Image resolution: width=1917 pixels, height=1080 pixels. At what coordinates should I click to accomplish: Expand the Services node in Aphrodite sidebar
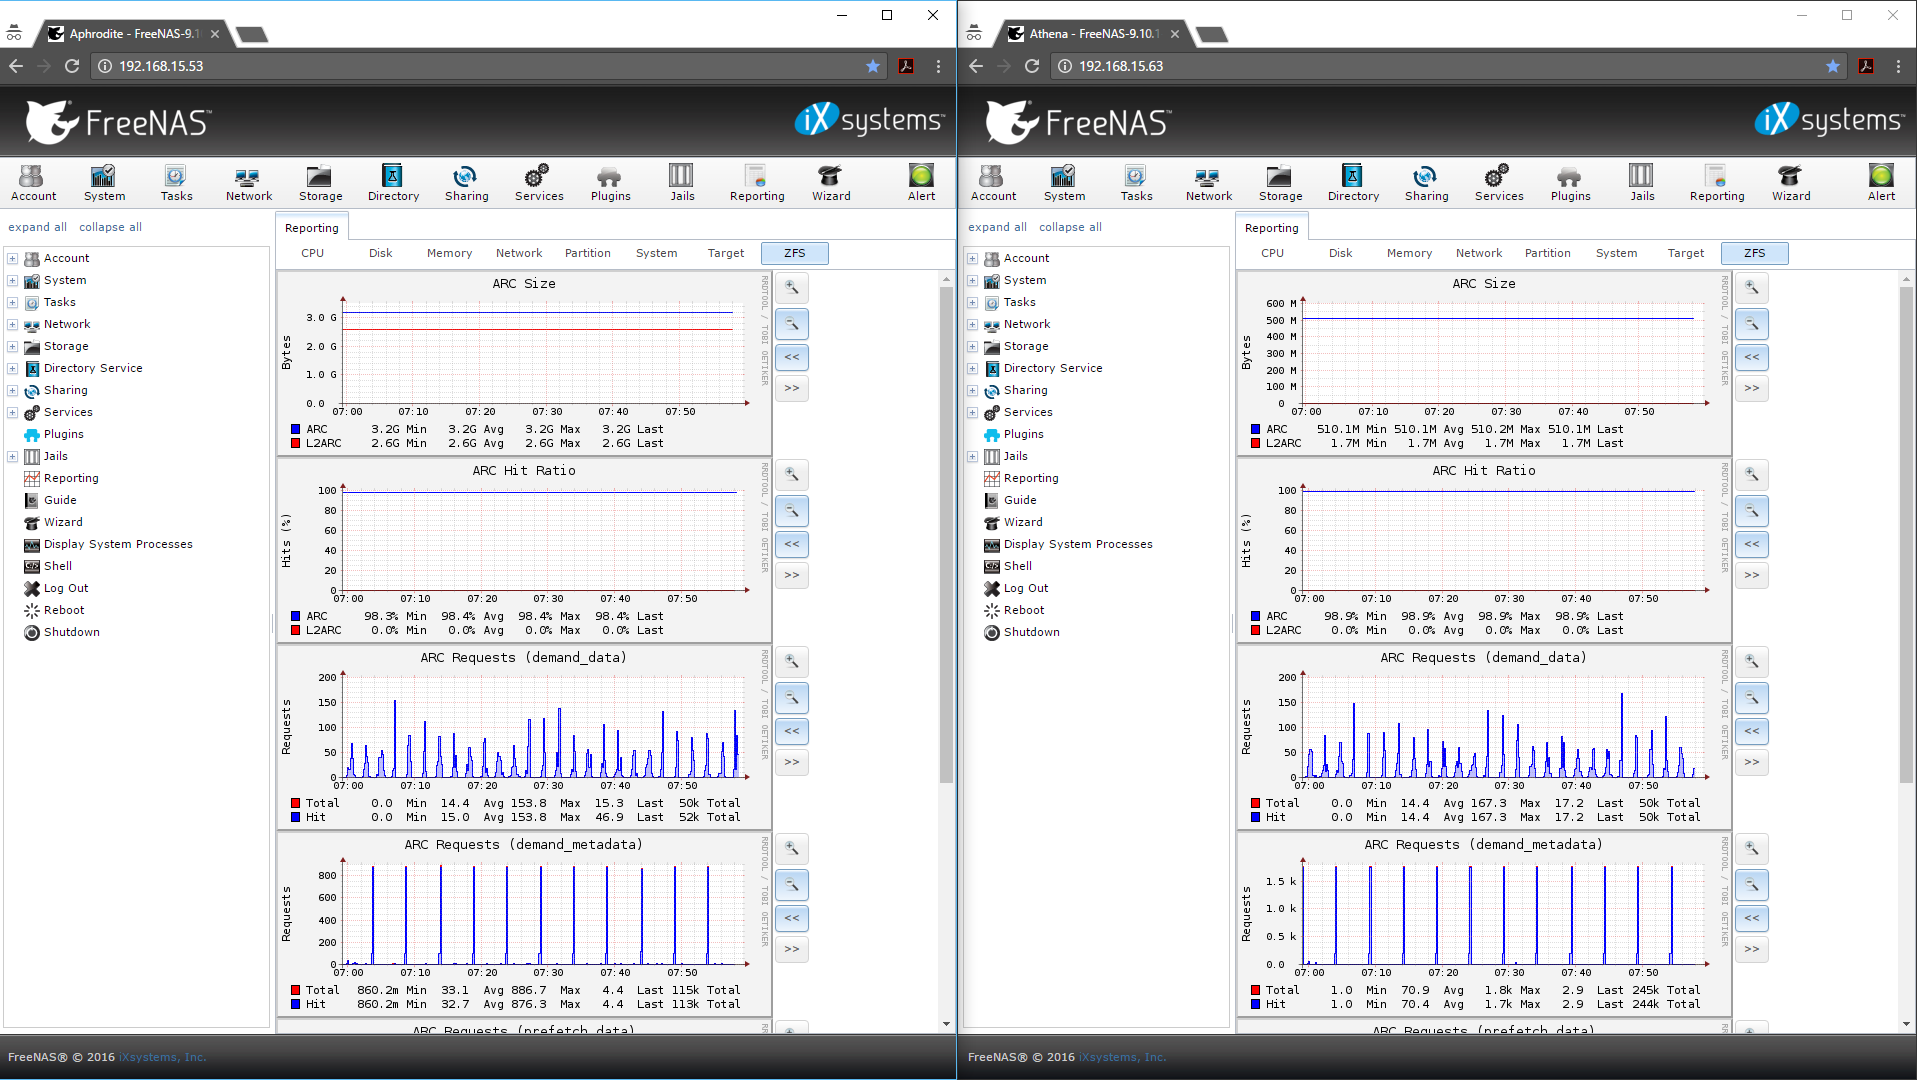point(13,413)
